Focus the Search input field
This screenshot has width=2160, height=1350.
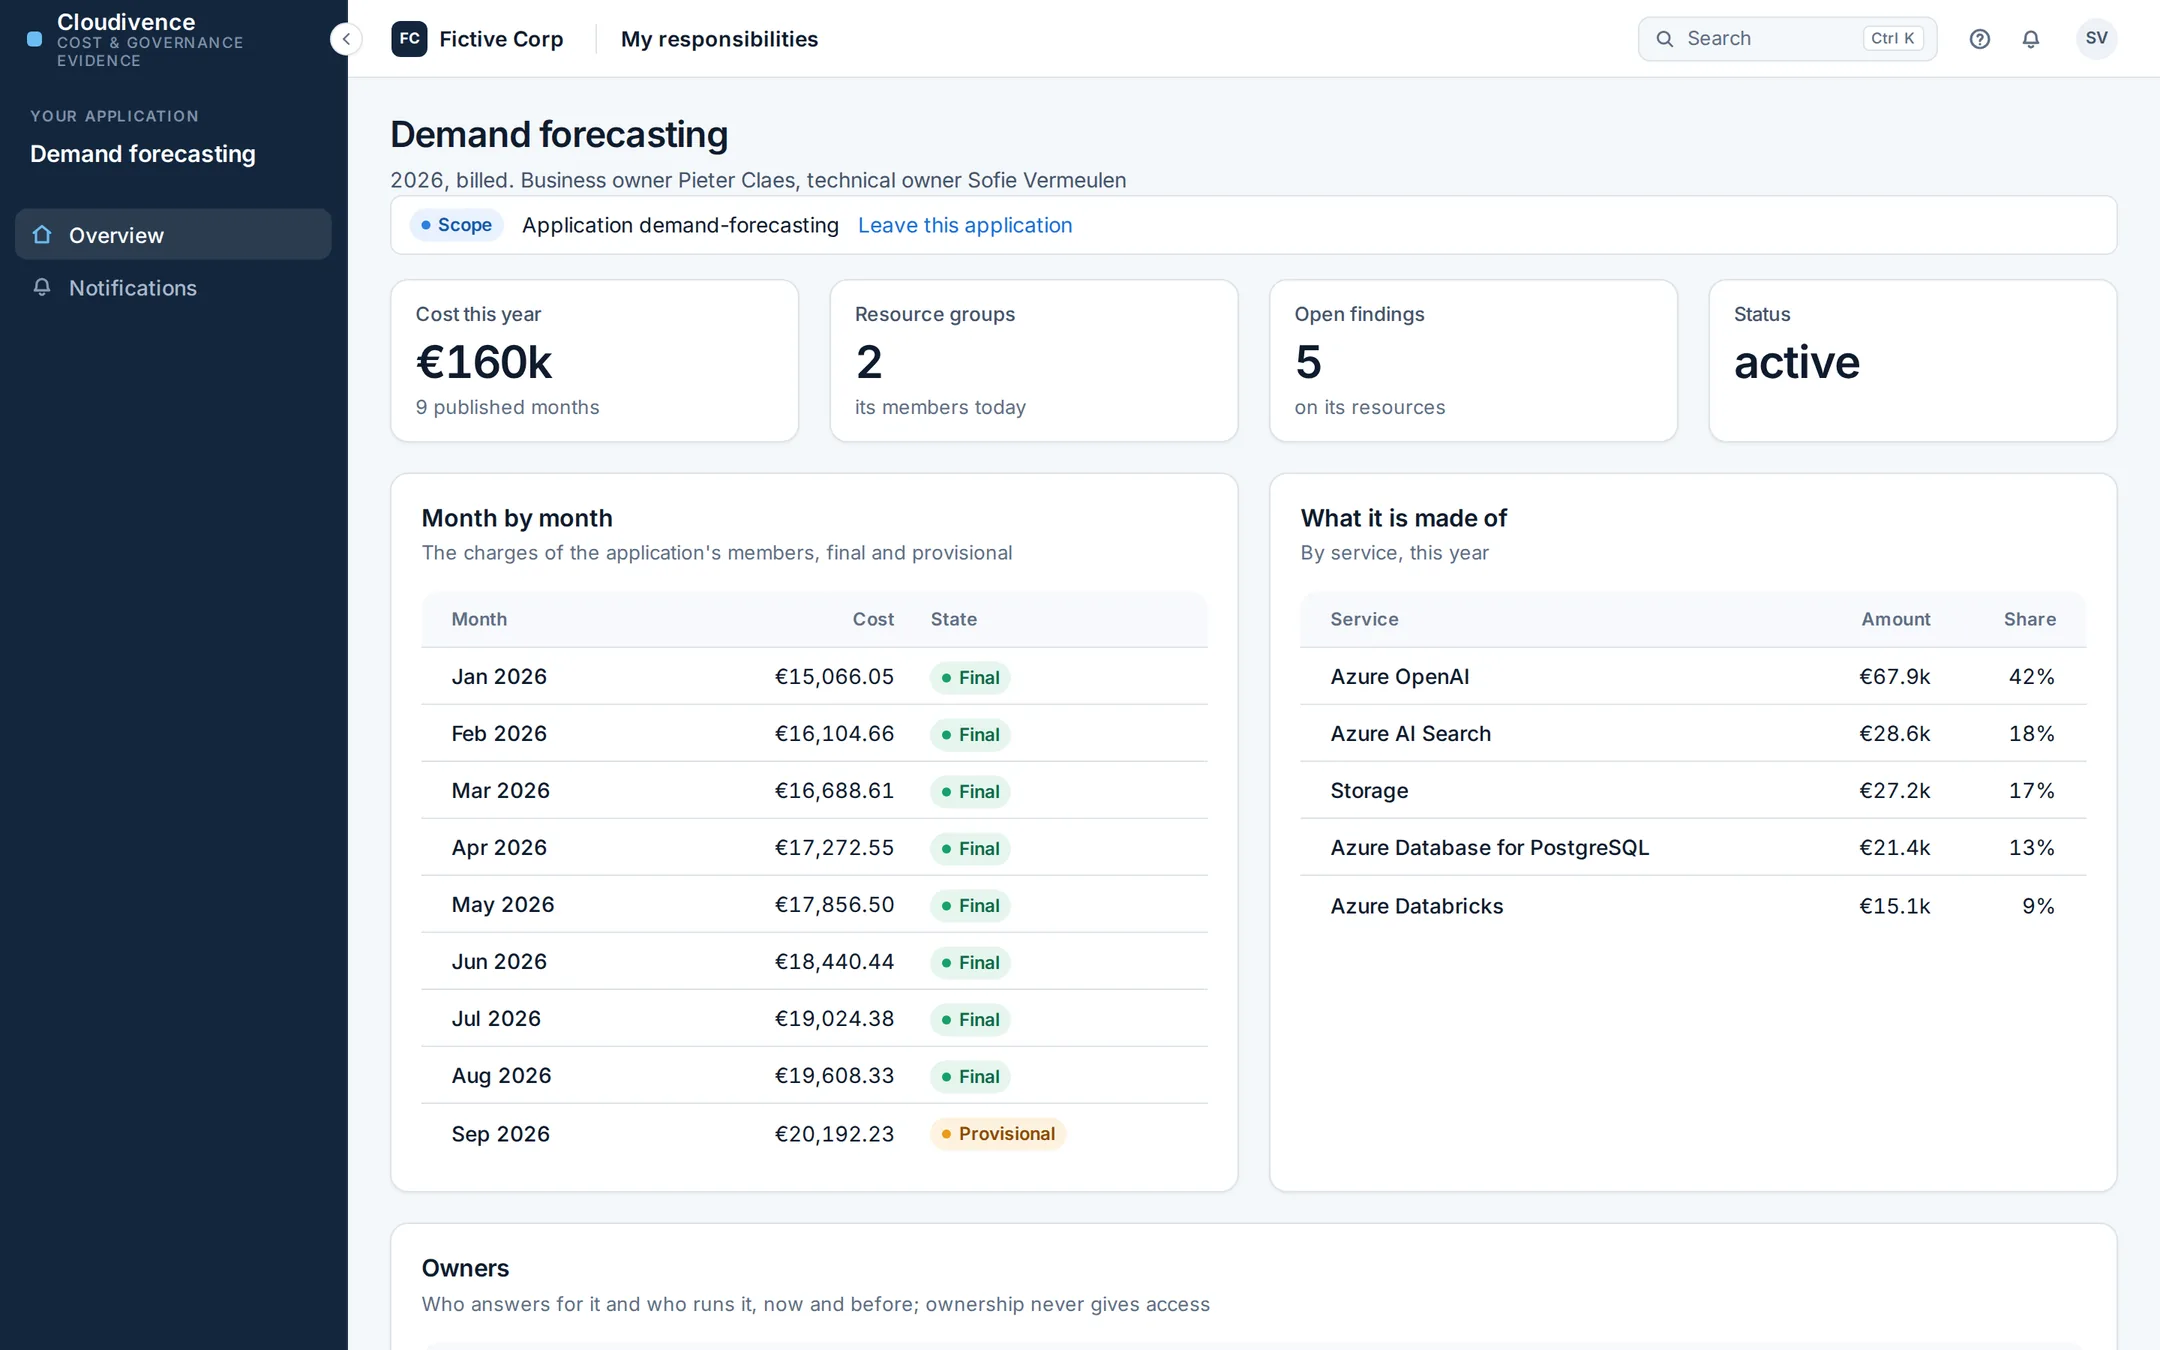pyautogui.click(x=1787, y=39)
